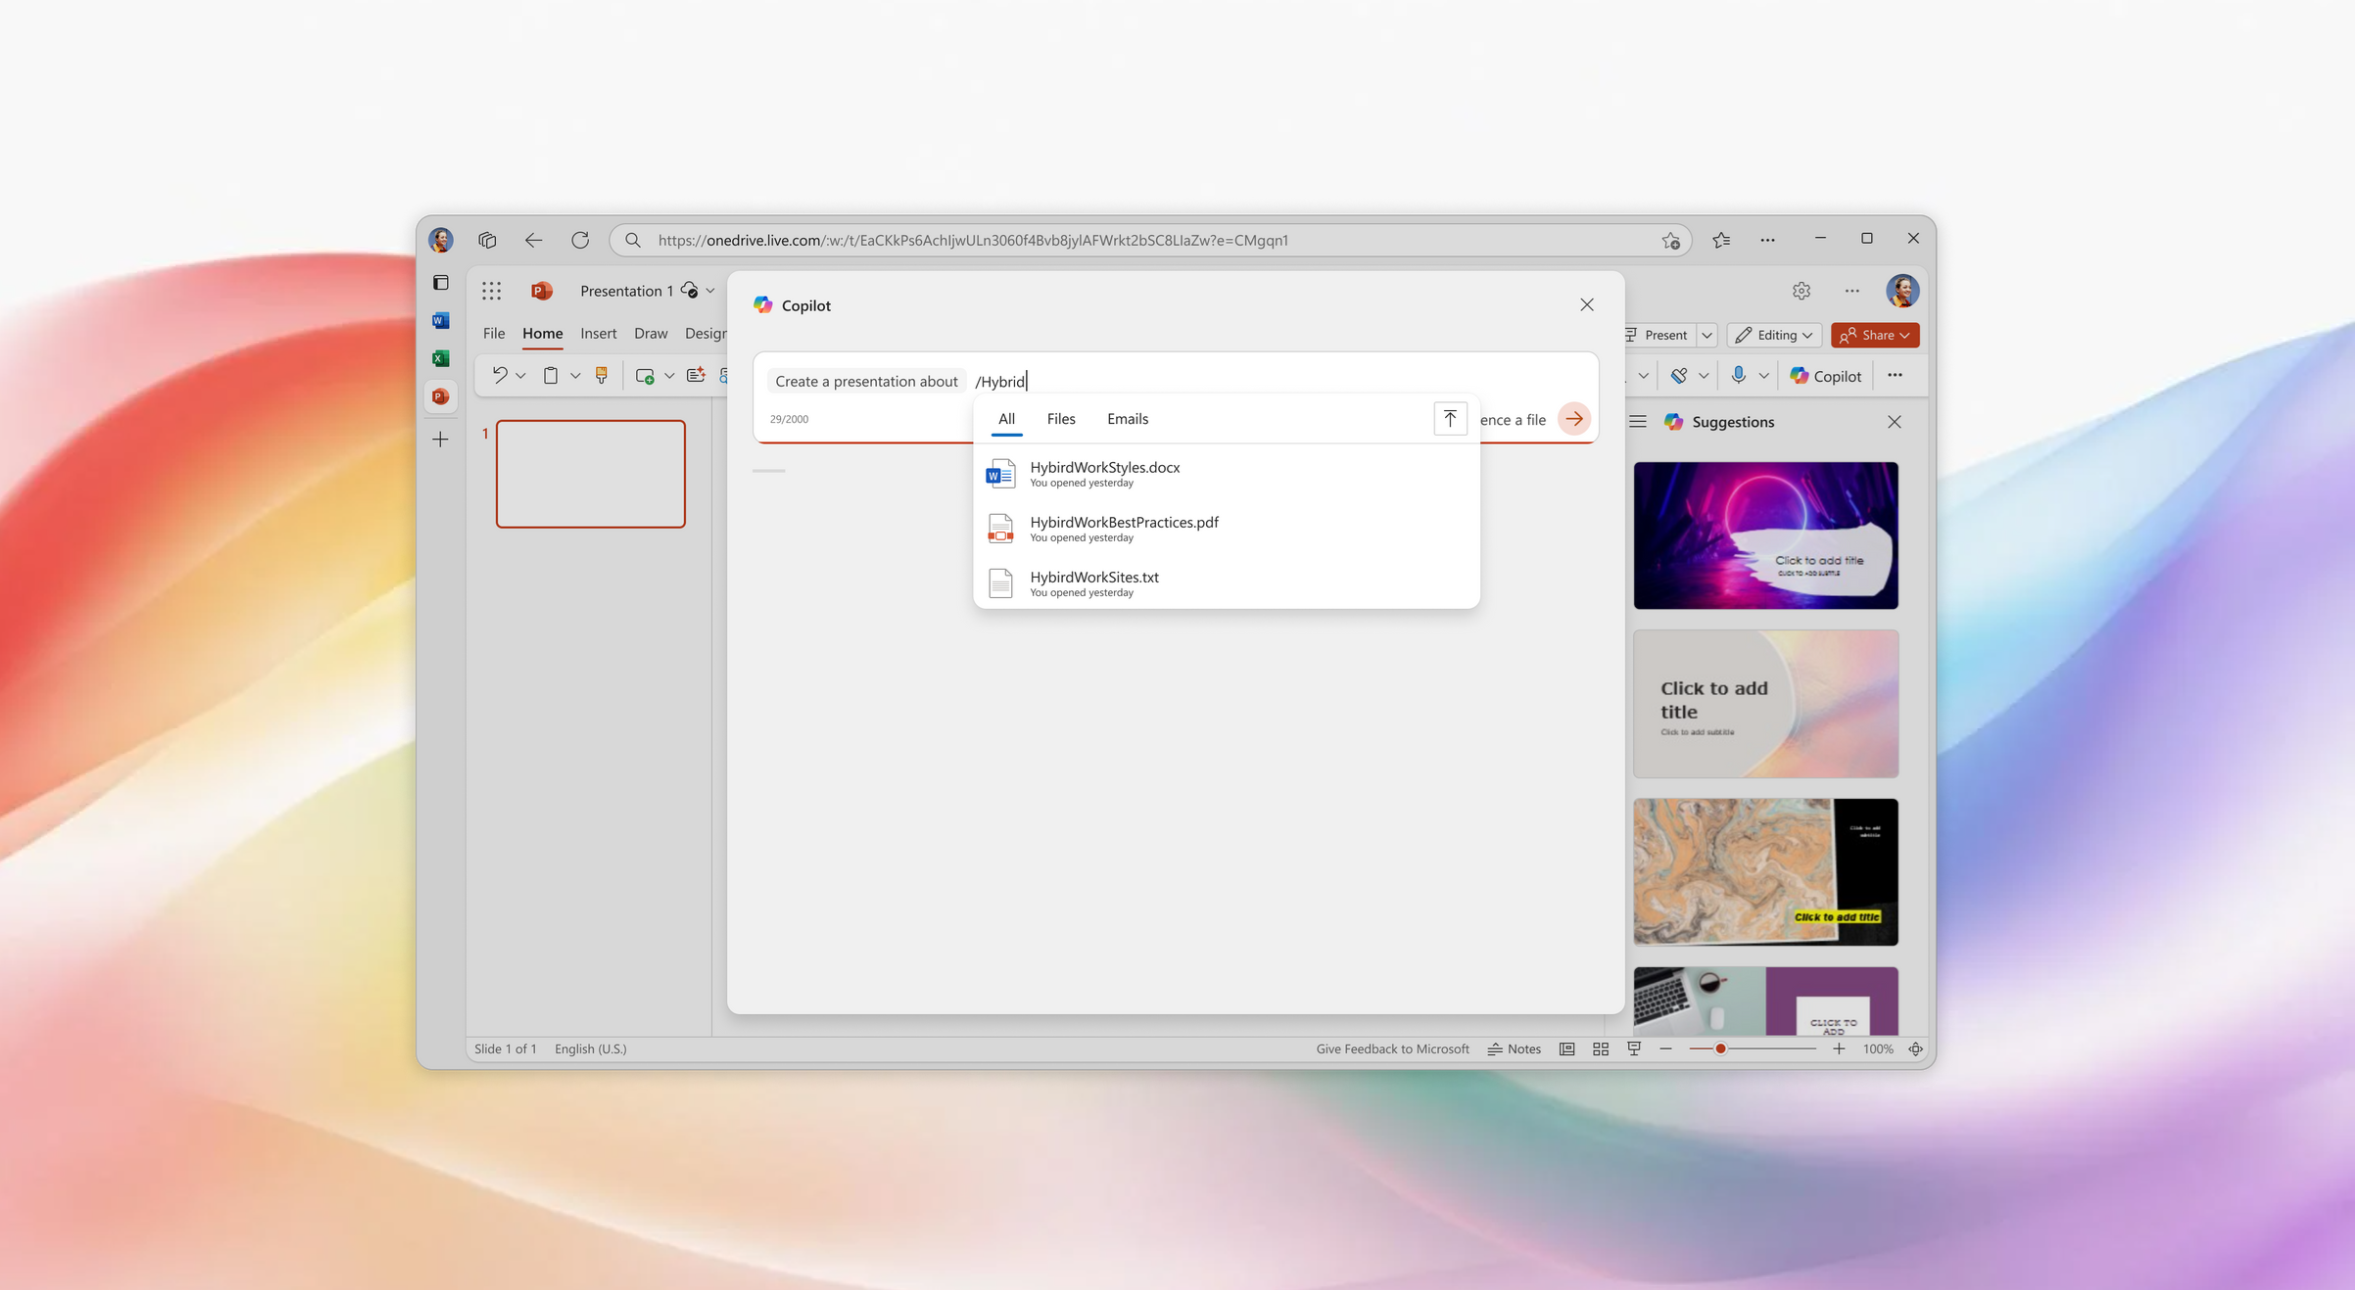Toggle Normal view in status bar
The image size is (2355, 1290).
[x=1567, y=1049]
